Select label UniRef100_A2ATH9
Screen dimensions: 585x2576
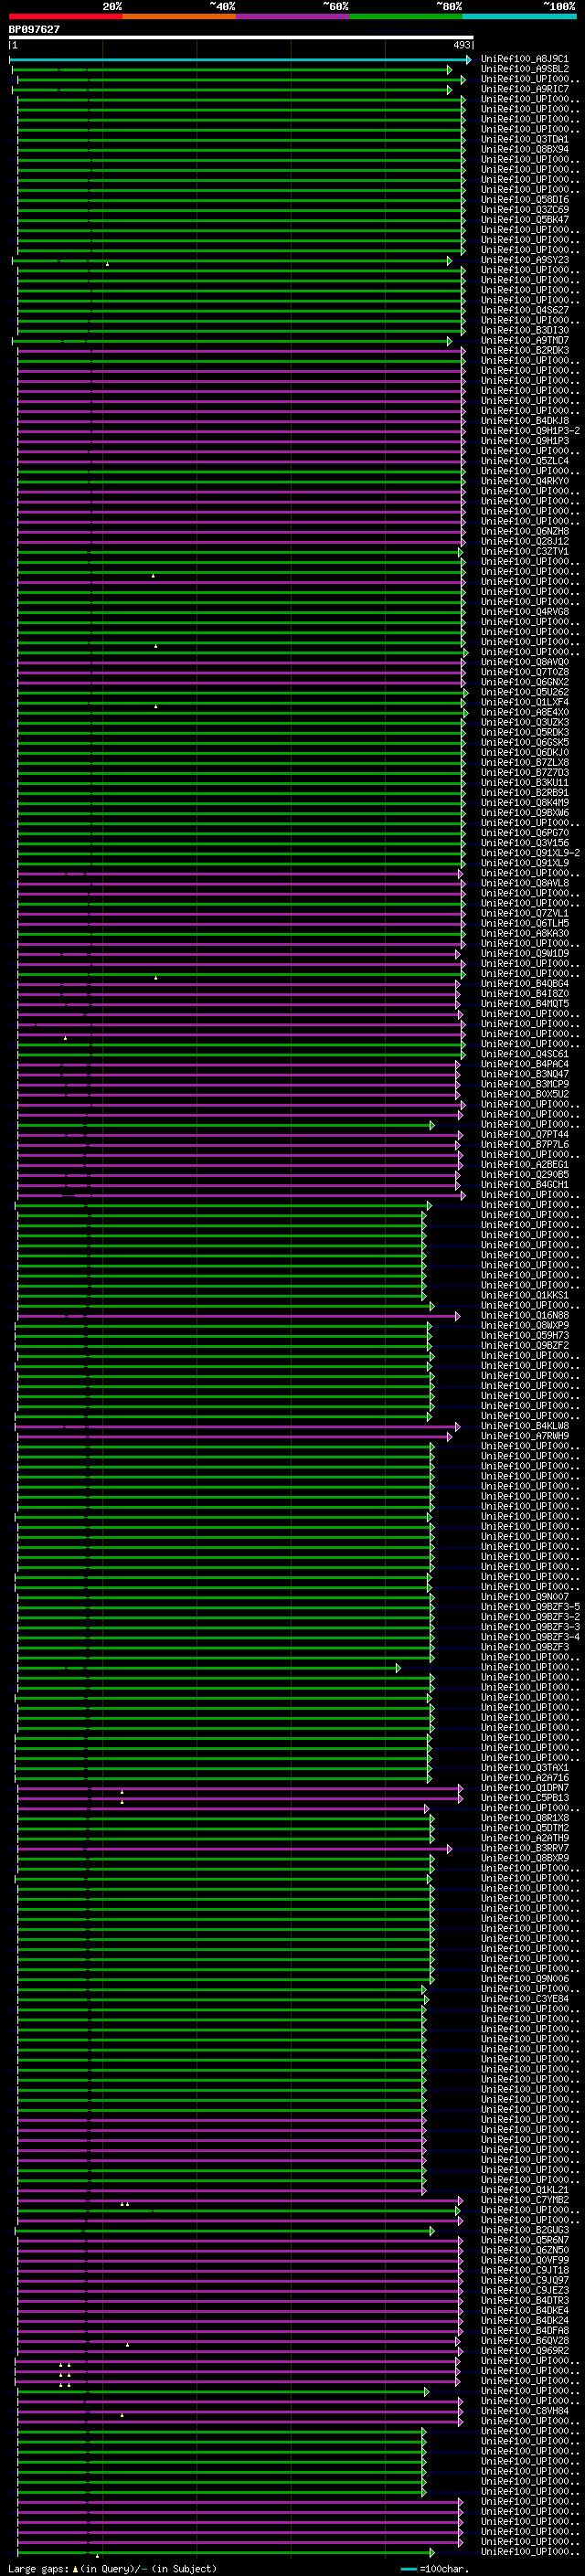click(525, 1838)
